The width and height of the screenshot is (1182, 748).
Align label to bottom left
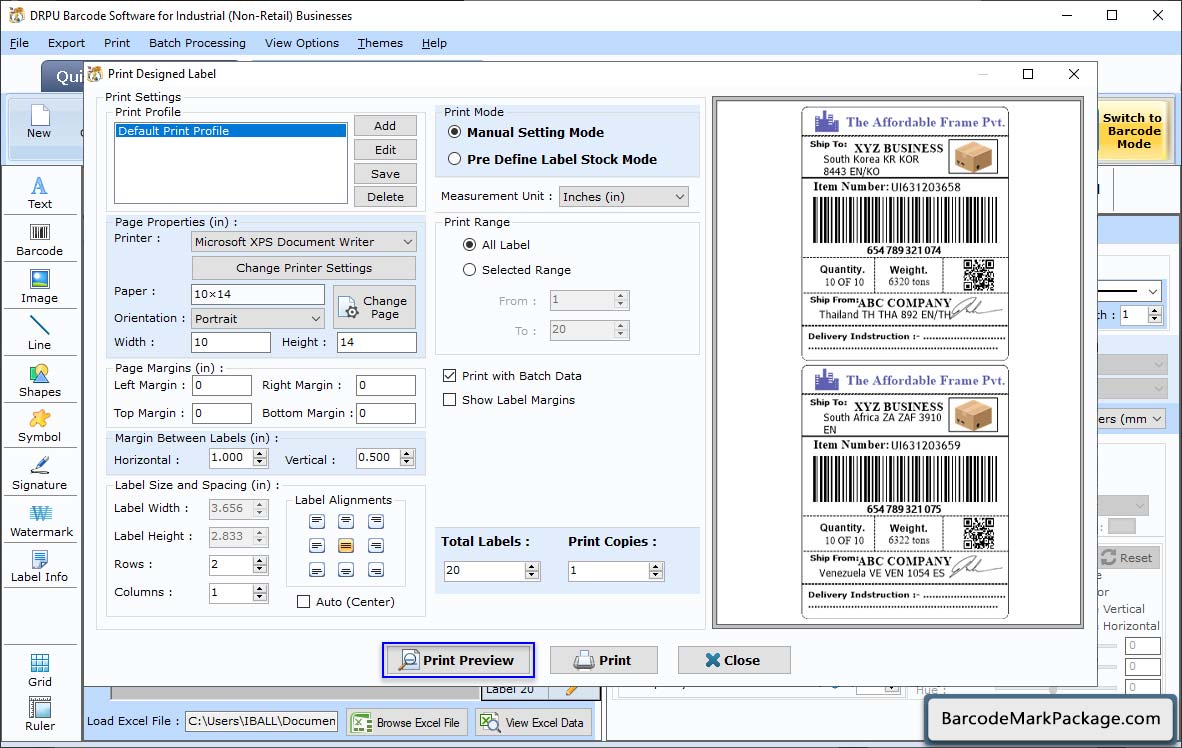(317, 570)
